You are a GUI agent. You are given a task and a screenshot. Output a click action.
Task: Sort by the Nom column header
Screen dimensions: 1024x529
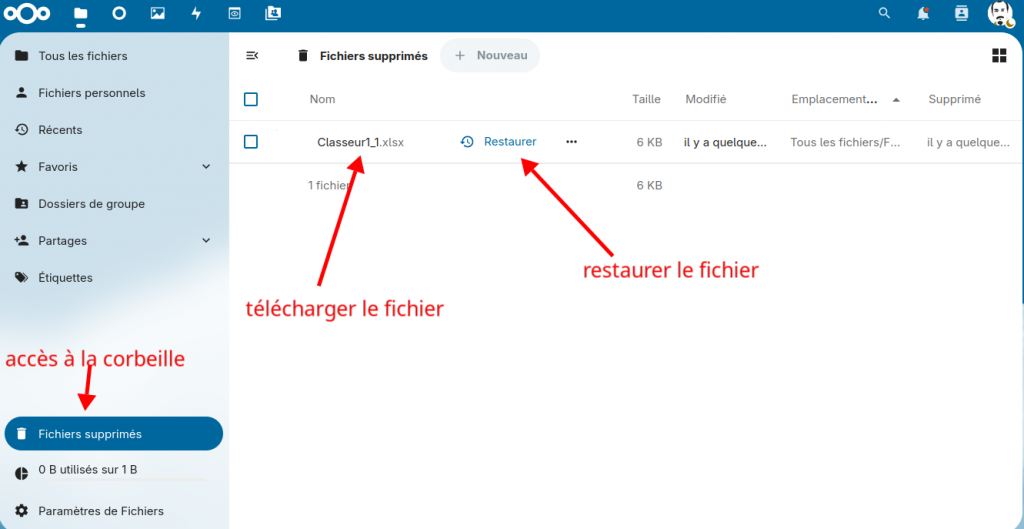[322, 99]
